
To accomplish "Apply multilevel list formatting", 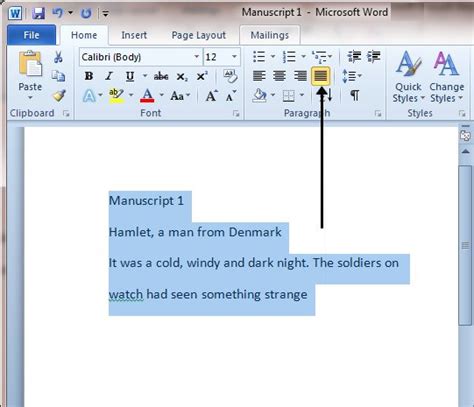I will point(319,57).
